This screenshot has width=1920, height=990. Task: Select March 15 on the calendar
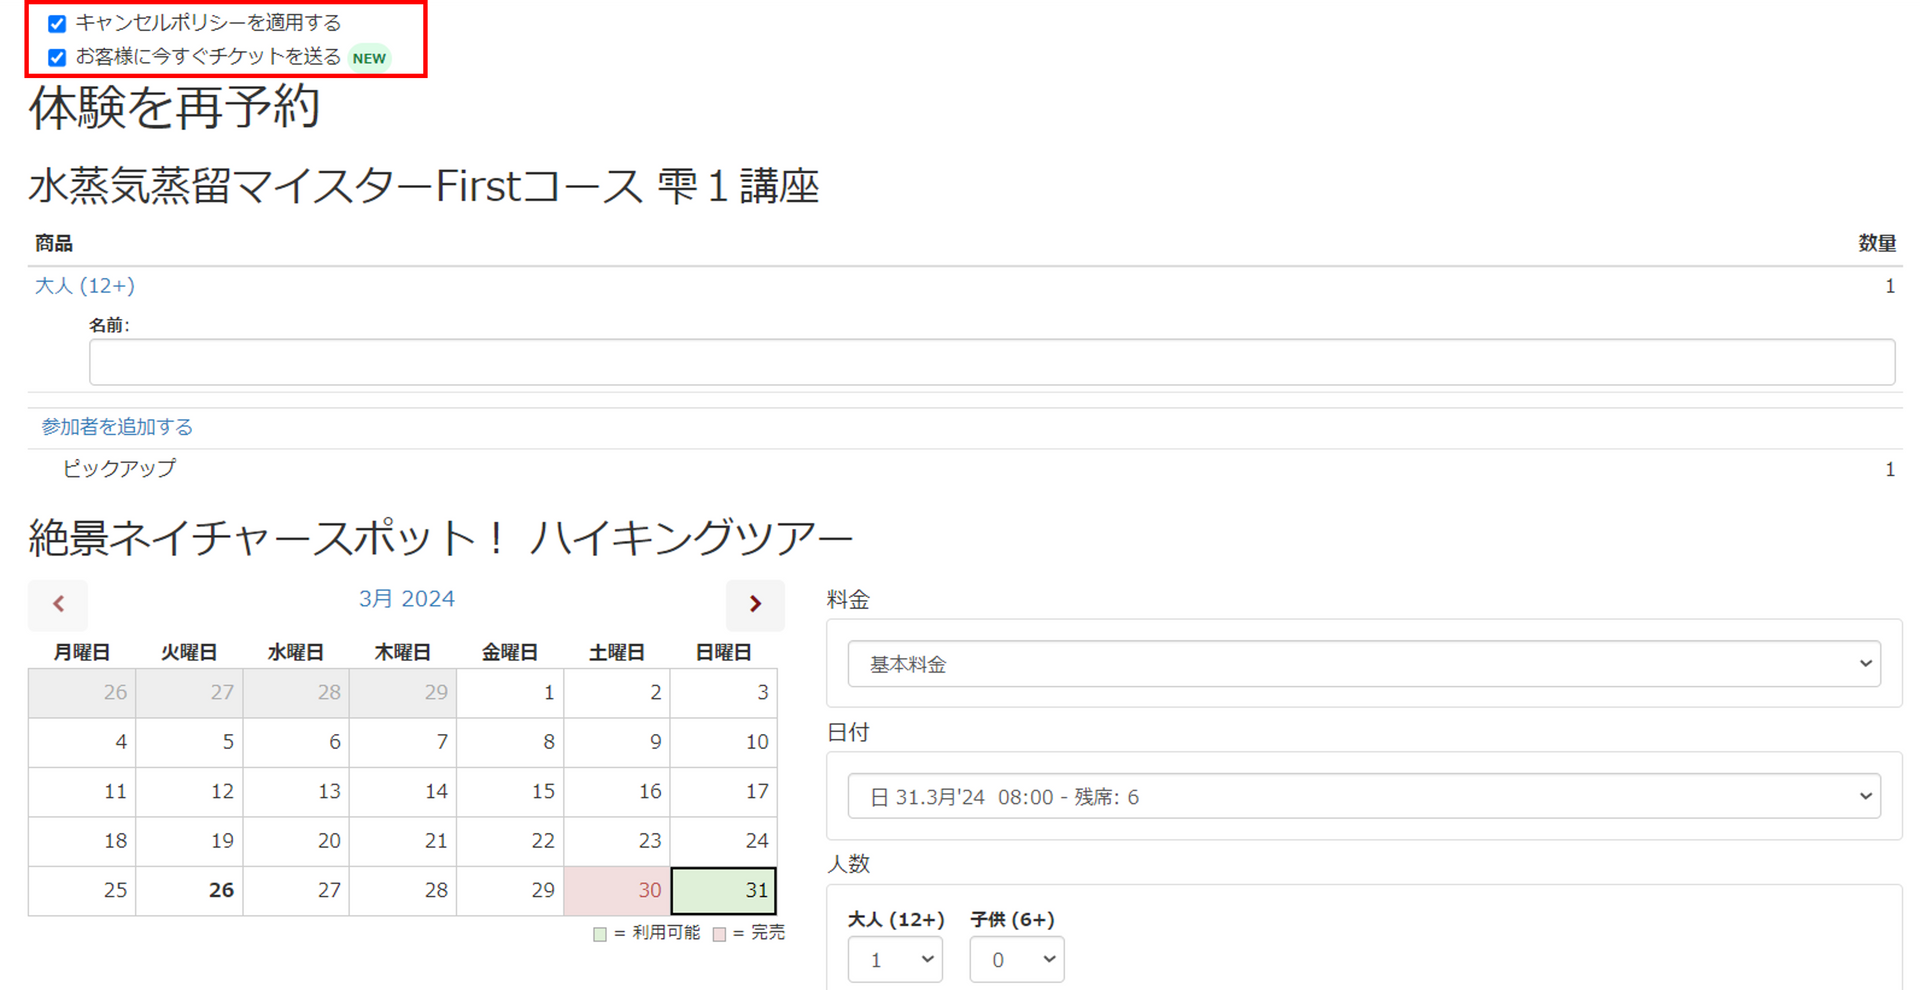point(510,791)
